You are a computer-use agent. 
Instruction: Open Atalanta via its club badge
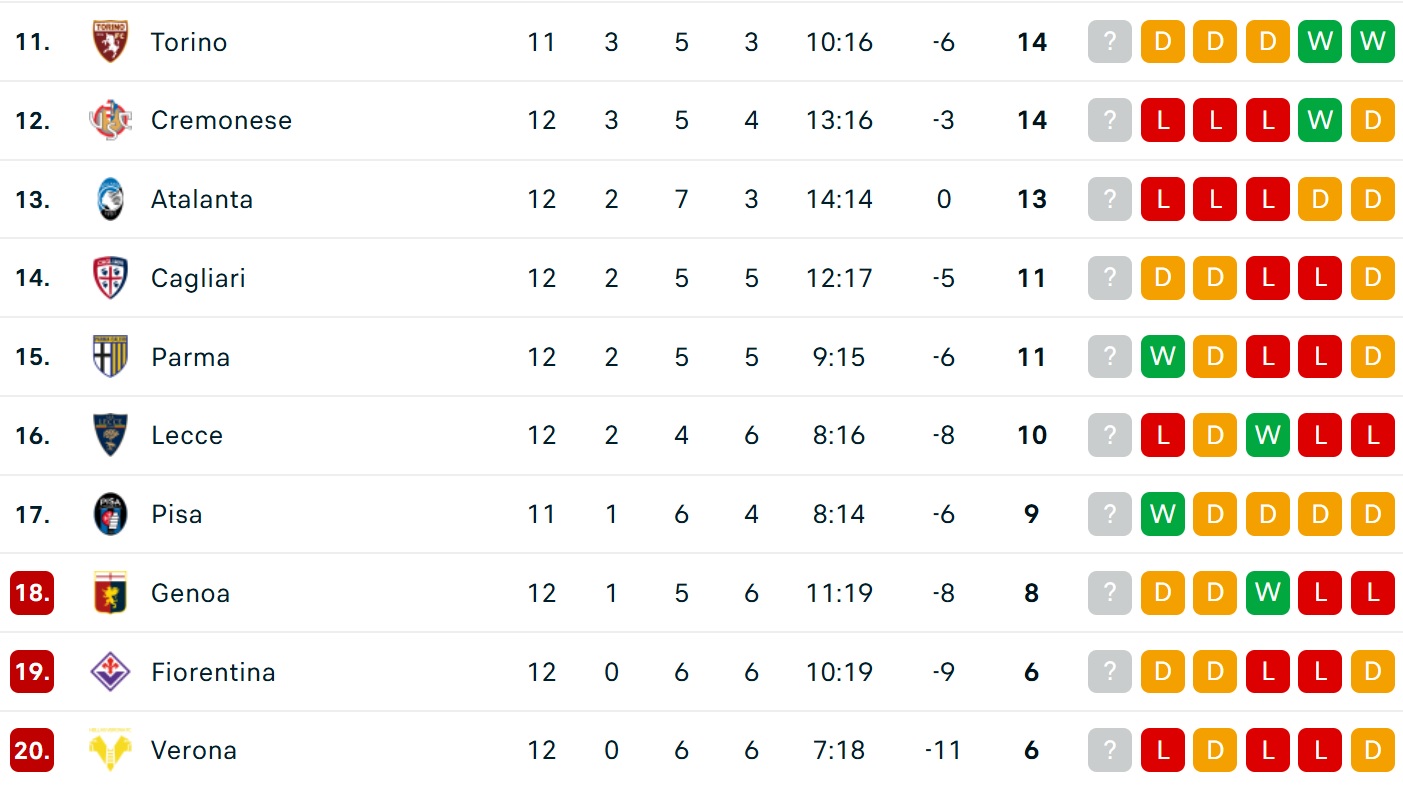tap(110, 199)
